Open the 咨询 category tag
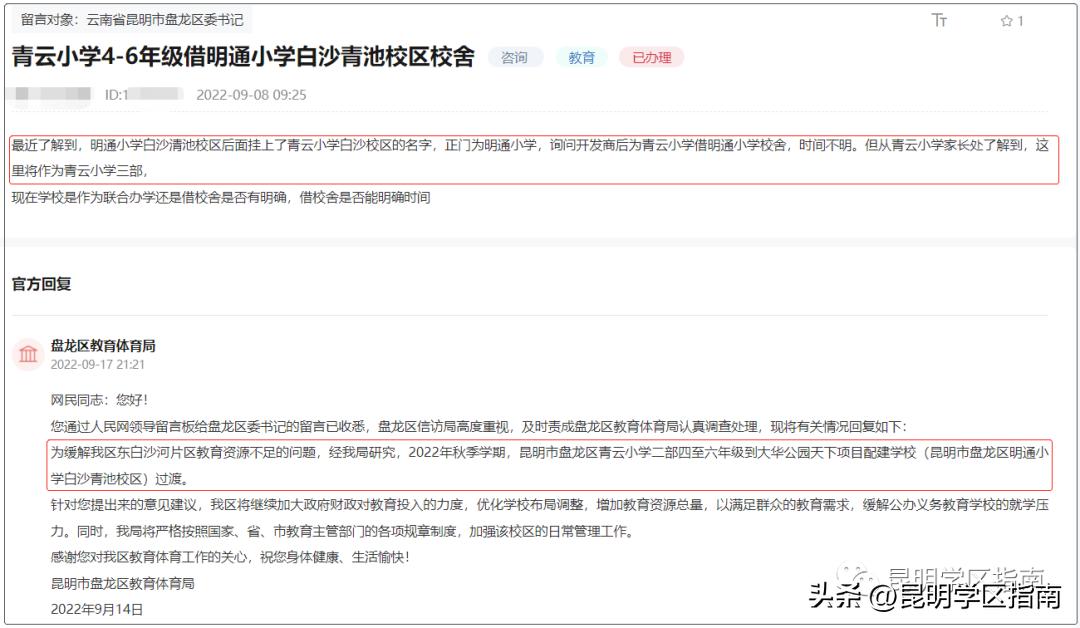The height and width of the screenshot is (628, 1080). (515, 58)
